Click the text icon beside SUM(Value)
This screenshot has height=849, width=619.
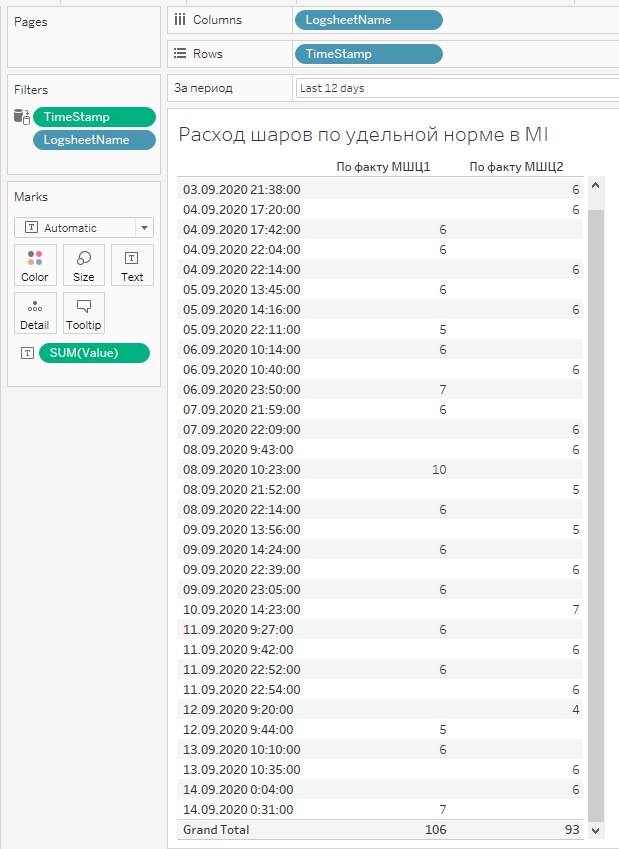click(27, 353)
